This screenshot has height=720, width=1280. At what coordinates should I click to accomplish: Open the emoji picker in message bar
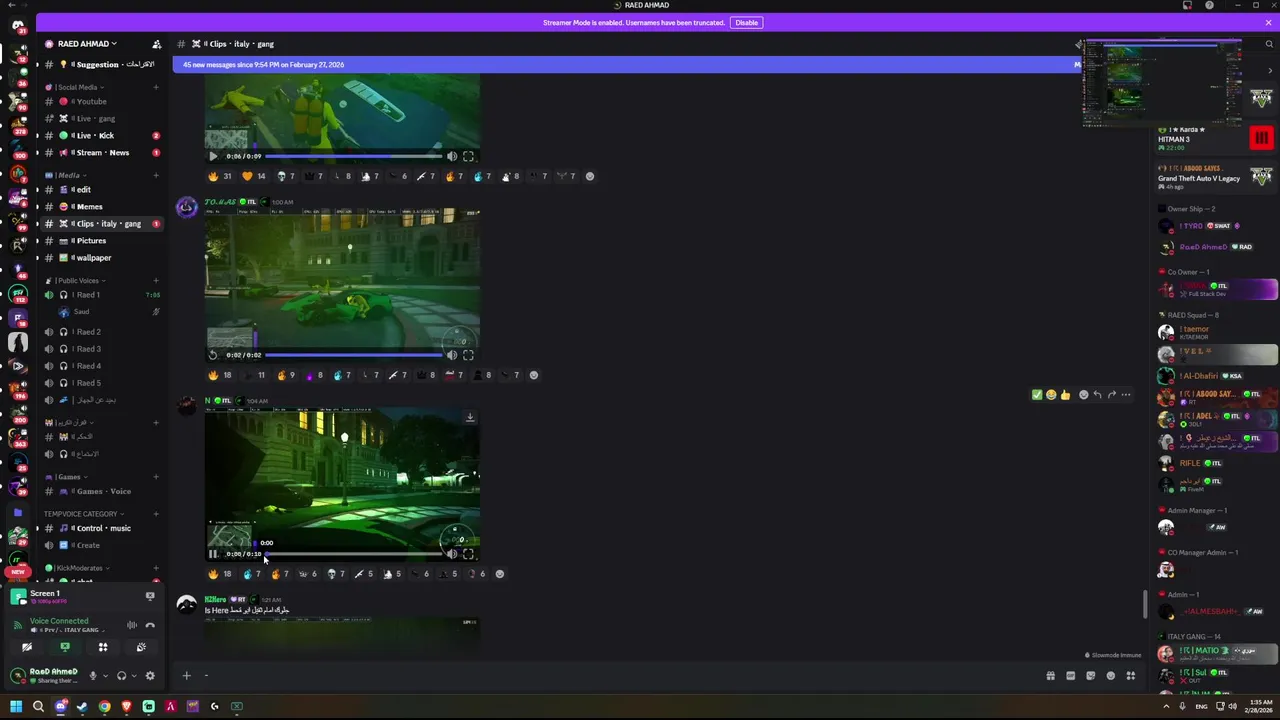(1110, 676)
